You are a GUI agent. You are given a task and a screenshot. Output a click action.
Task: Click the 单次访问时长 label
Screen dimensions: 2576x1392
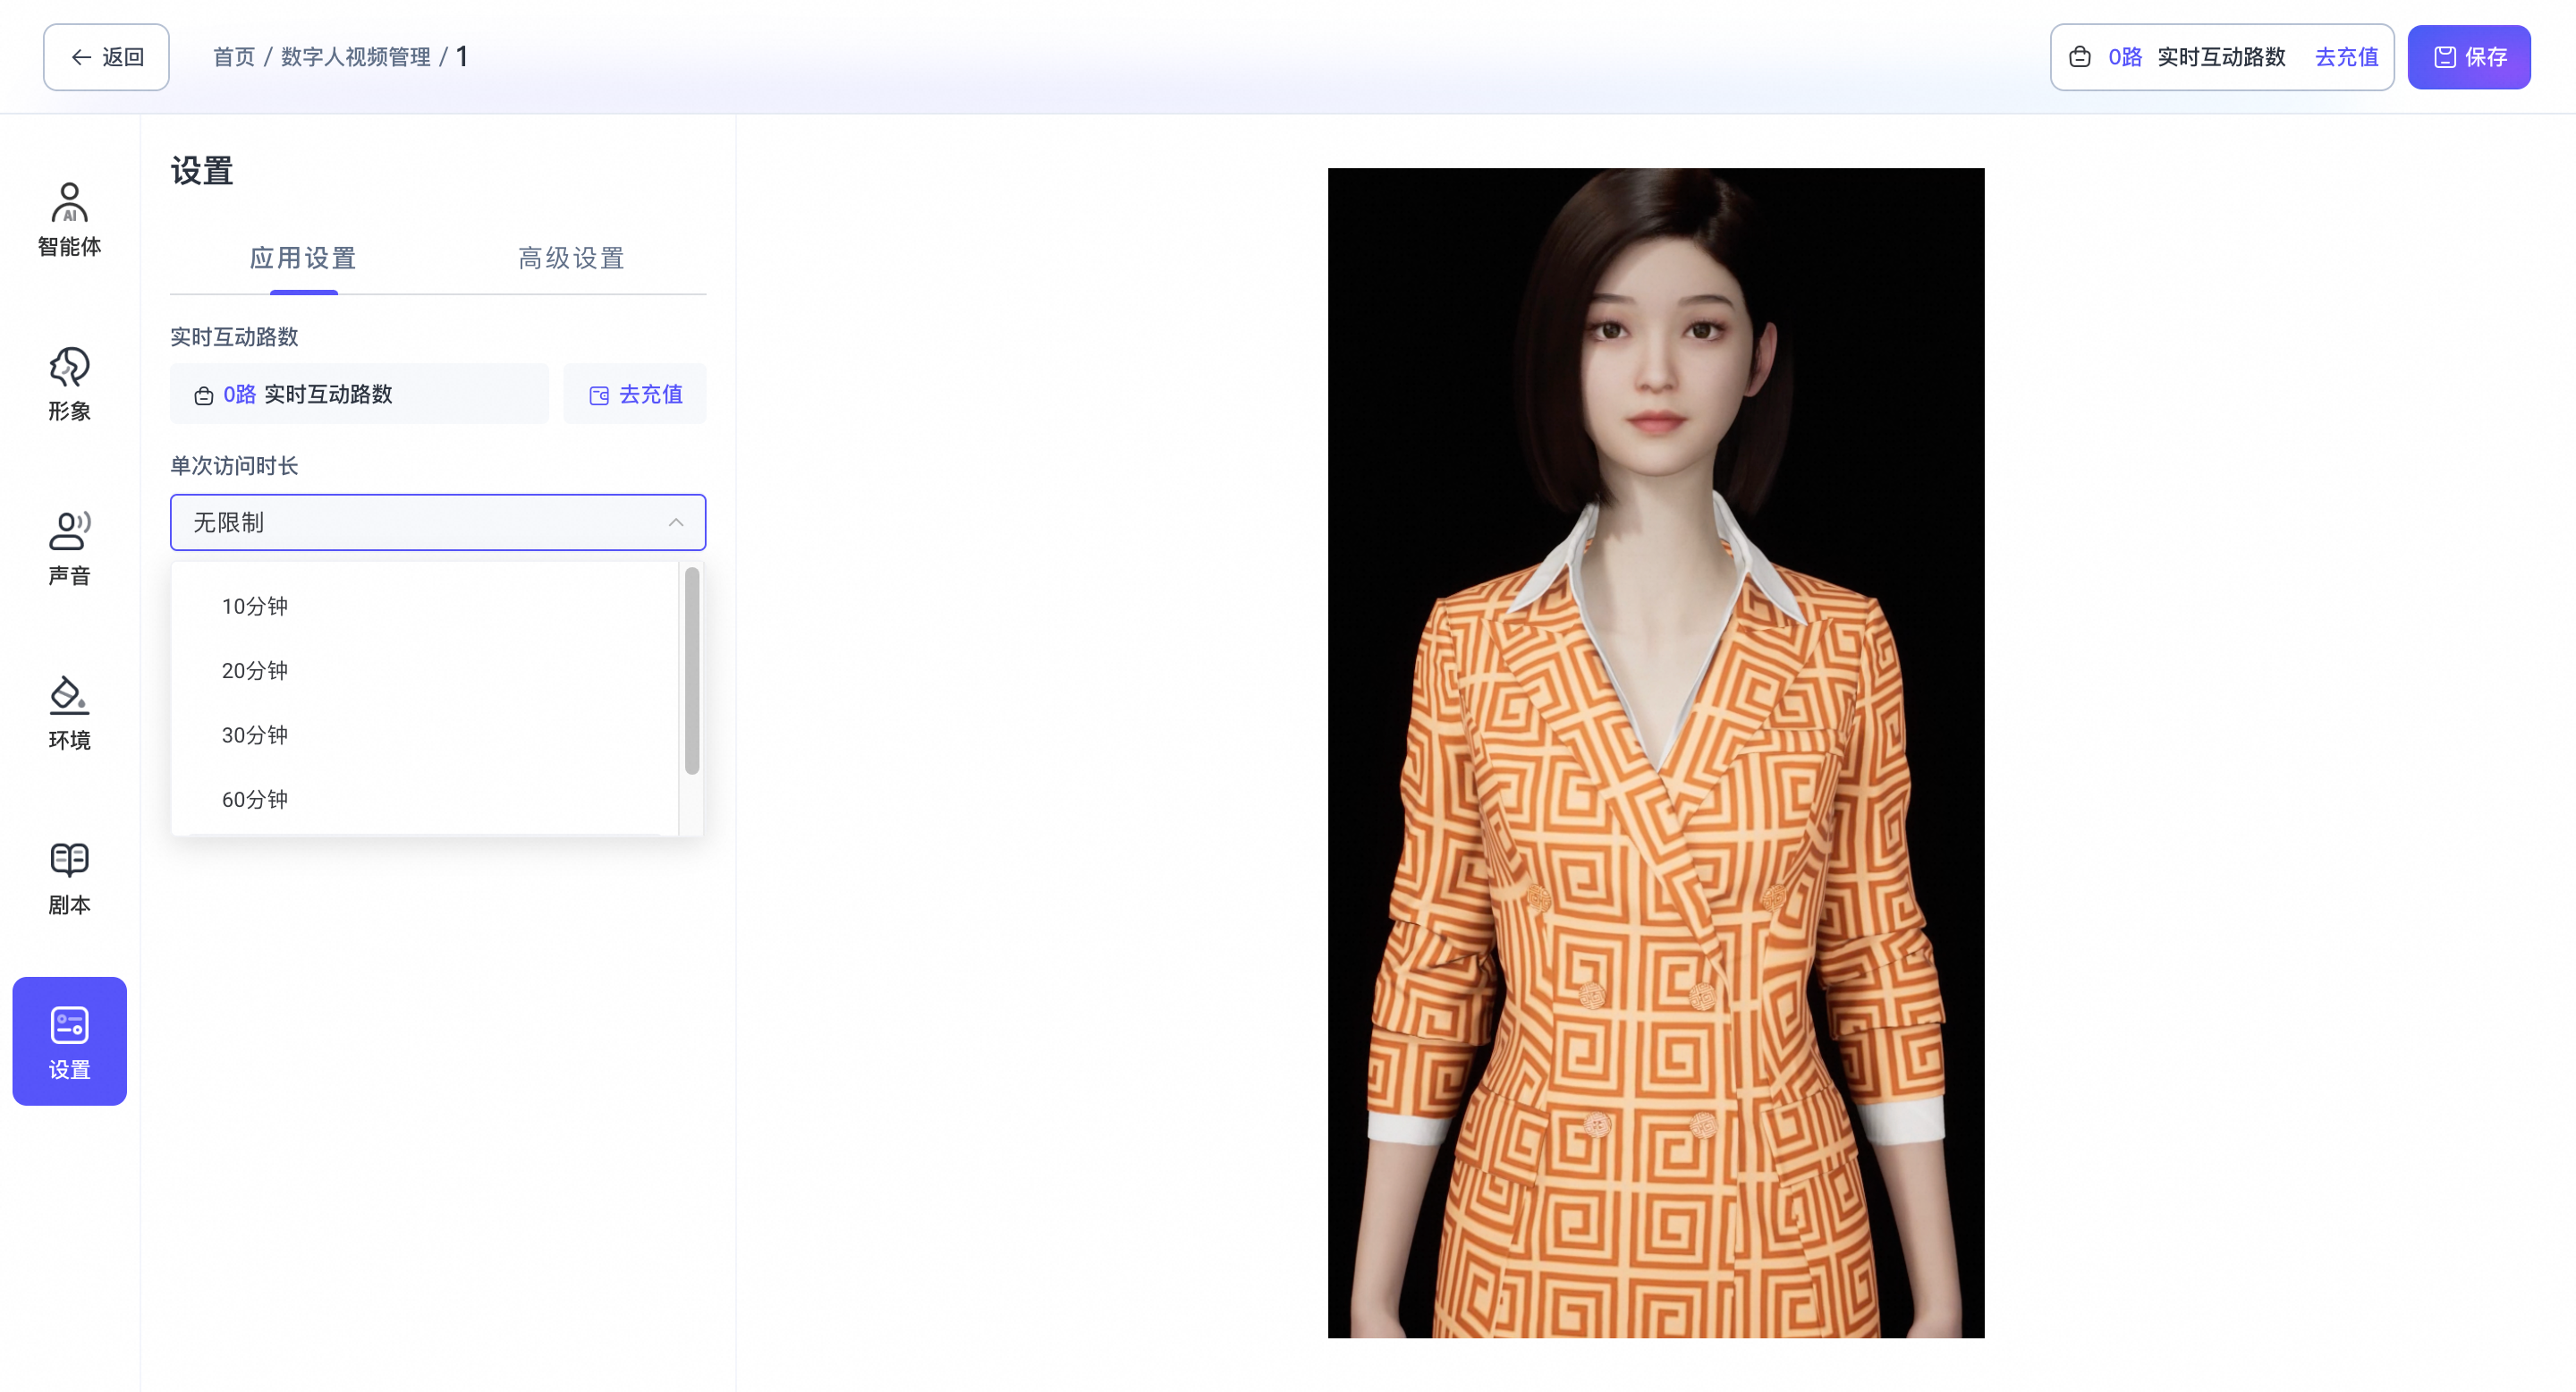click(x=234, y=466)
